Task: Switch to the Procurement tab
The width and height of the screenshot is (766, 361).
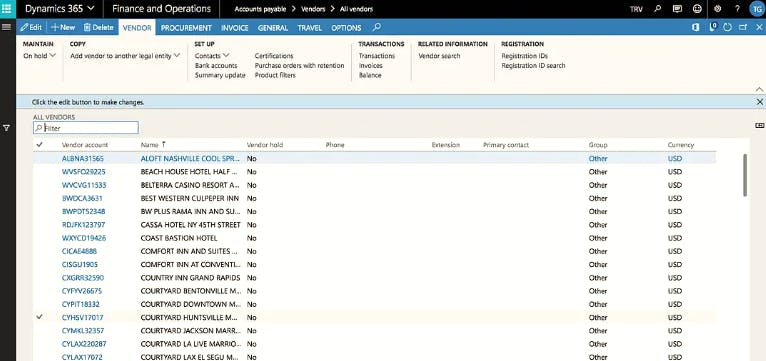Action: (186, 28)
